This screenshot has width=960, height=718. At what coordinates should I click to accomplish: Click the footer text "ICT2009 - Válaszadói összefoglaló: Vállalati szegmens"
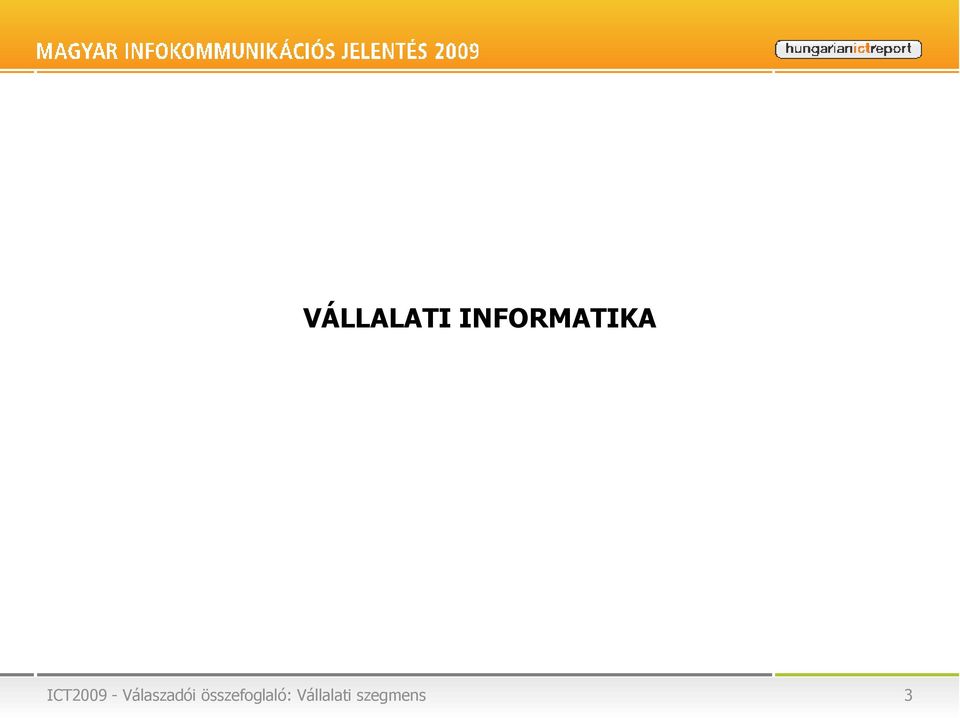236,695
